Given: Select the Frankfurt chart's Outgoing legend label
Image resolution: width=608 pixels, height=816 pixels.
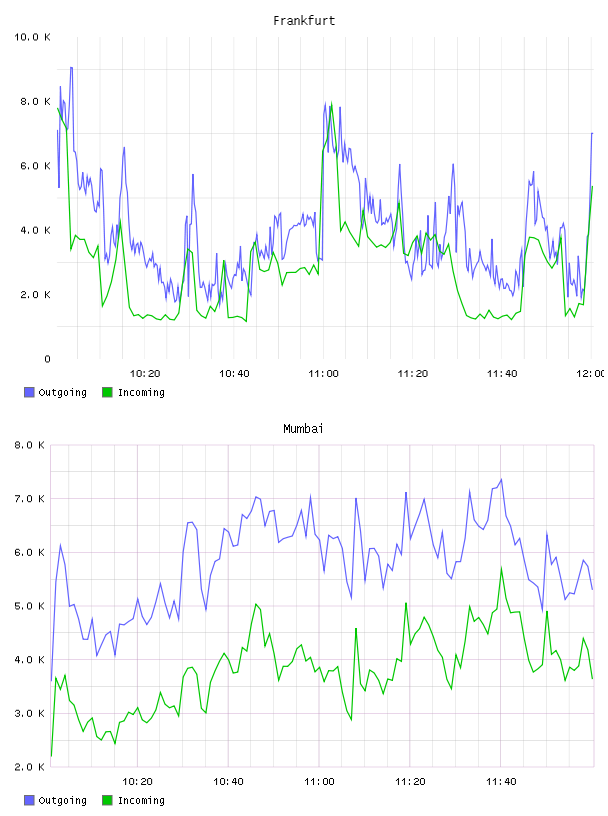Looking at the screenshot, I should tap(62, 393).
